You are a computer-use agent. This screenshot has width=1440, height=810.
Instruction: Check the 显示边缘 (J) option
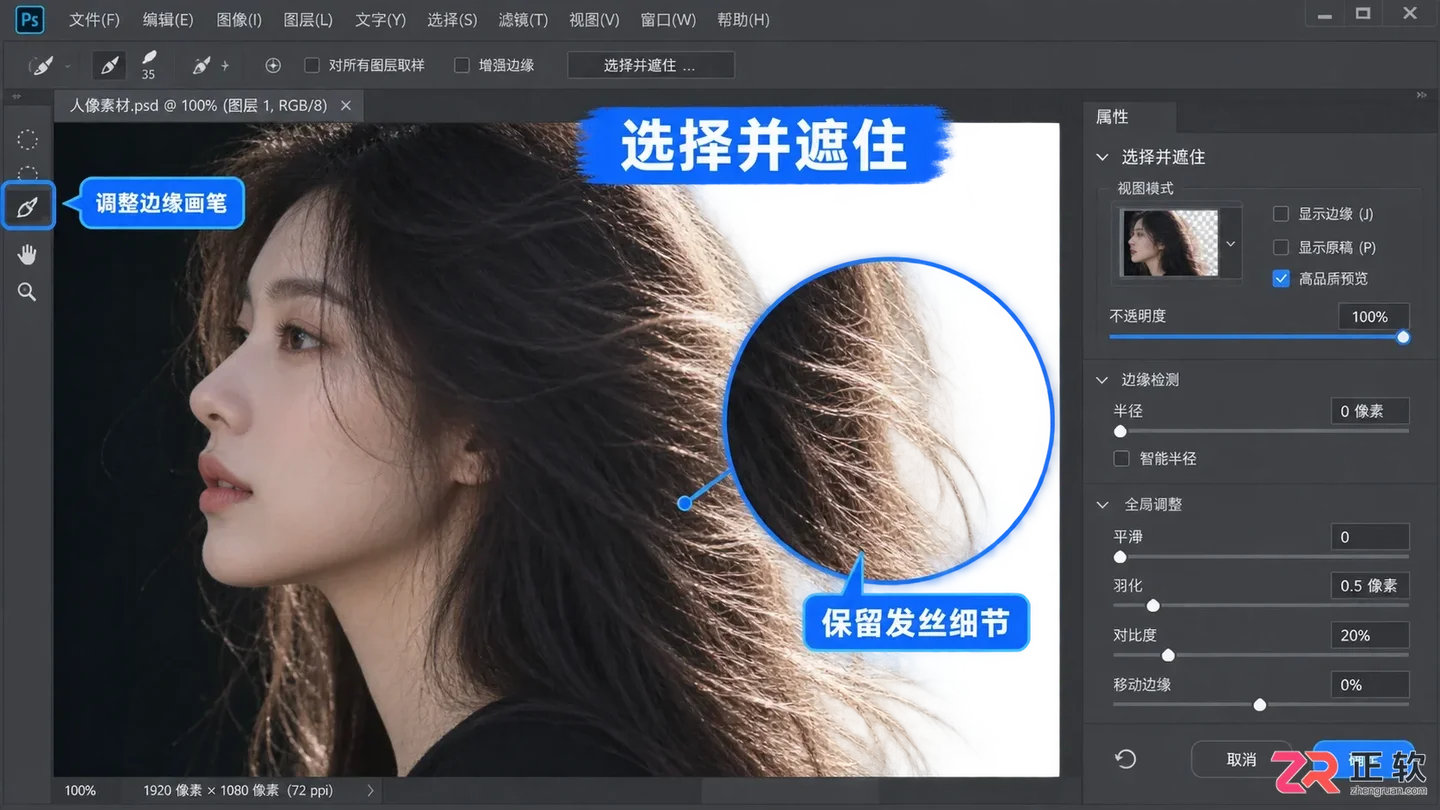(x=1281, y=214)
